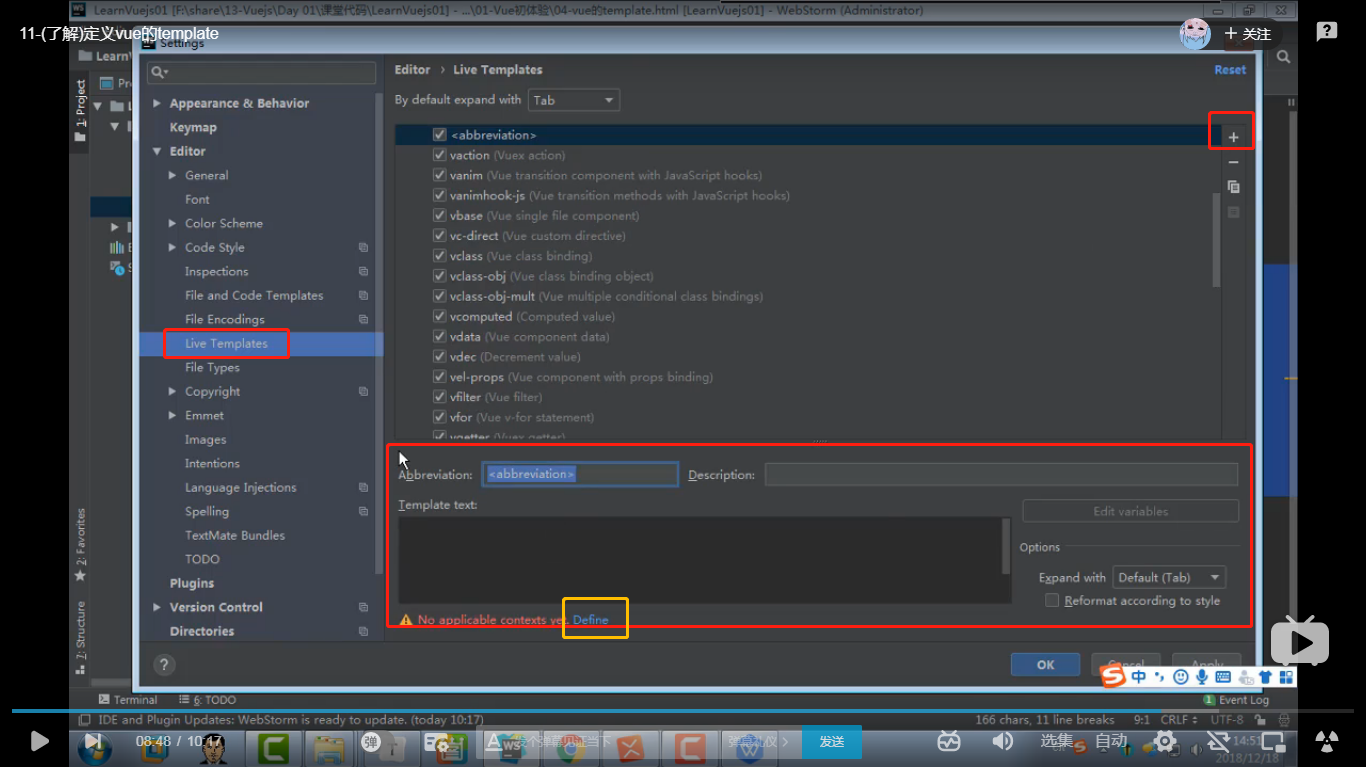The image size is (1366, 767).
Task: Click the Reset link
Action: coord(1230,70)
